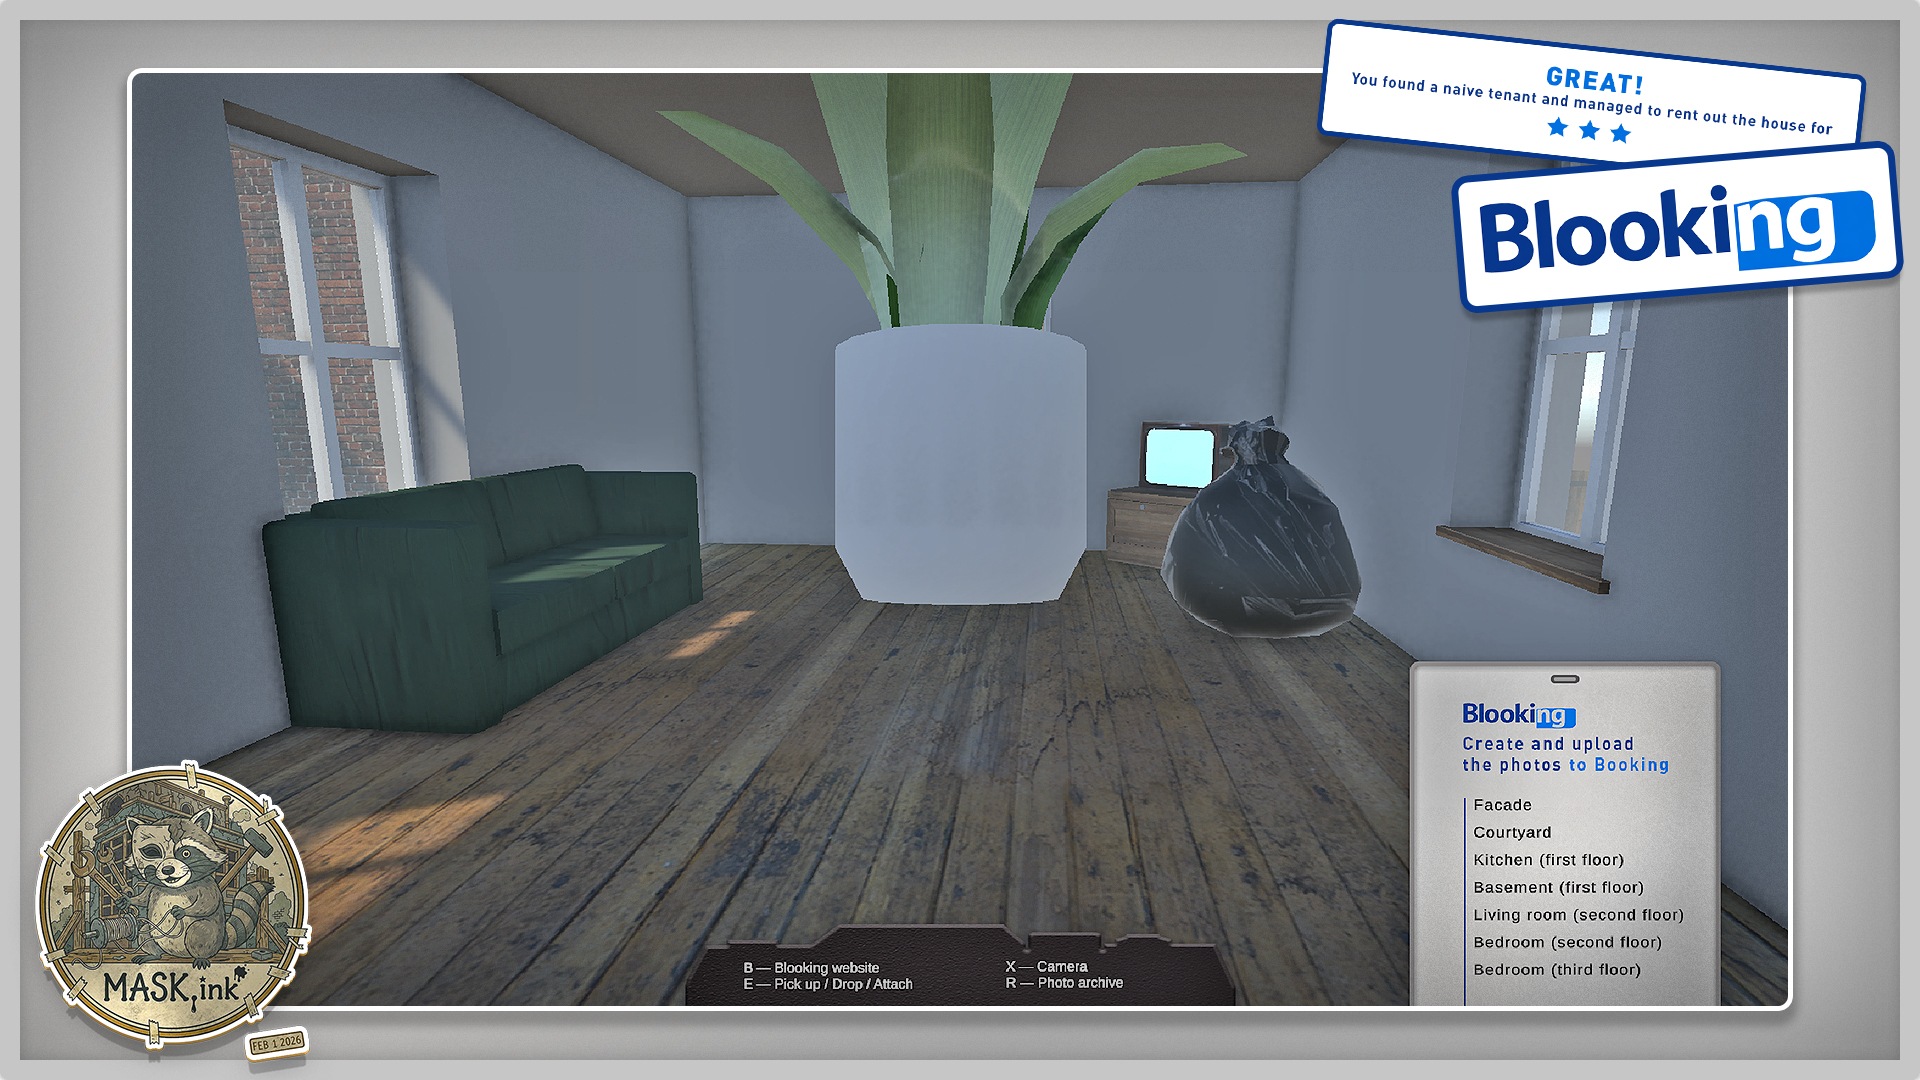Click the third blue rating star

1621,134
